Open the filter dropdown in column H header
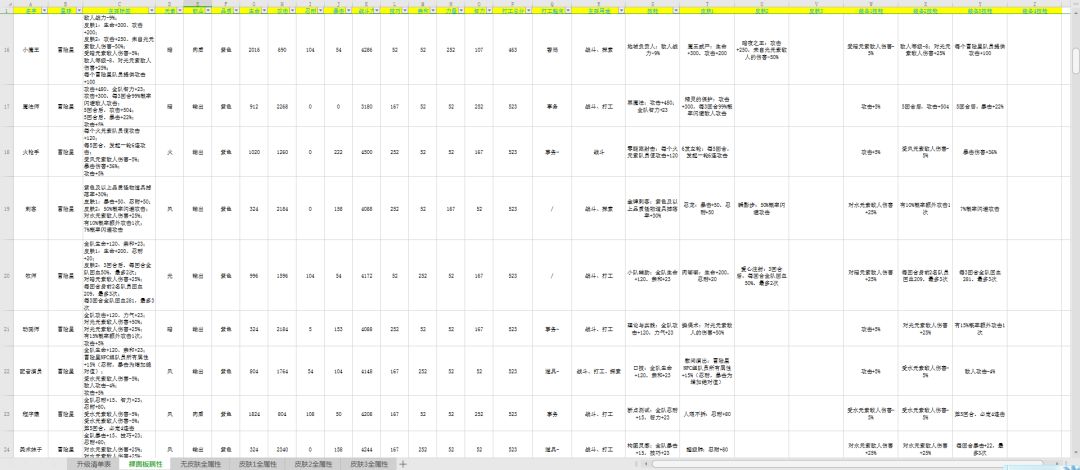Image resolution: width=1080 pixels, height=470 pixels. 292,12
